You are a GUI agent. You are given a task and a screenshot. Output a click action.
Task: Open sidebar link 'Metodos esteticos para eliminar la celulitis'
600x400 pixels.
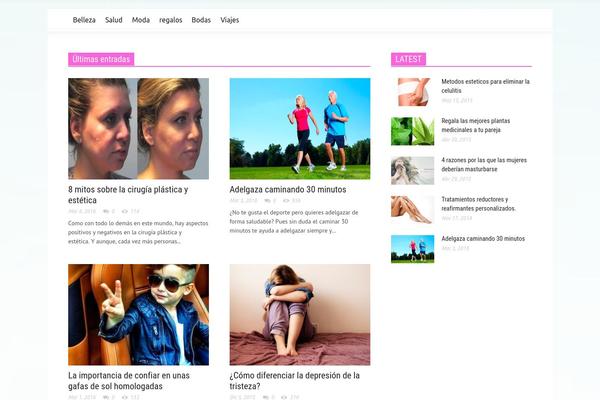[x=486, y=86]
